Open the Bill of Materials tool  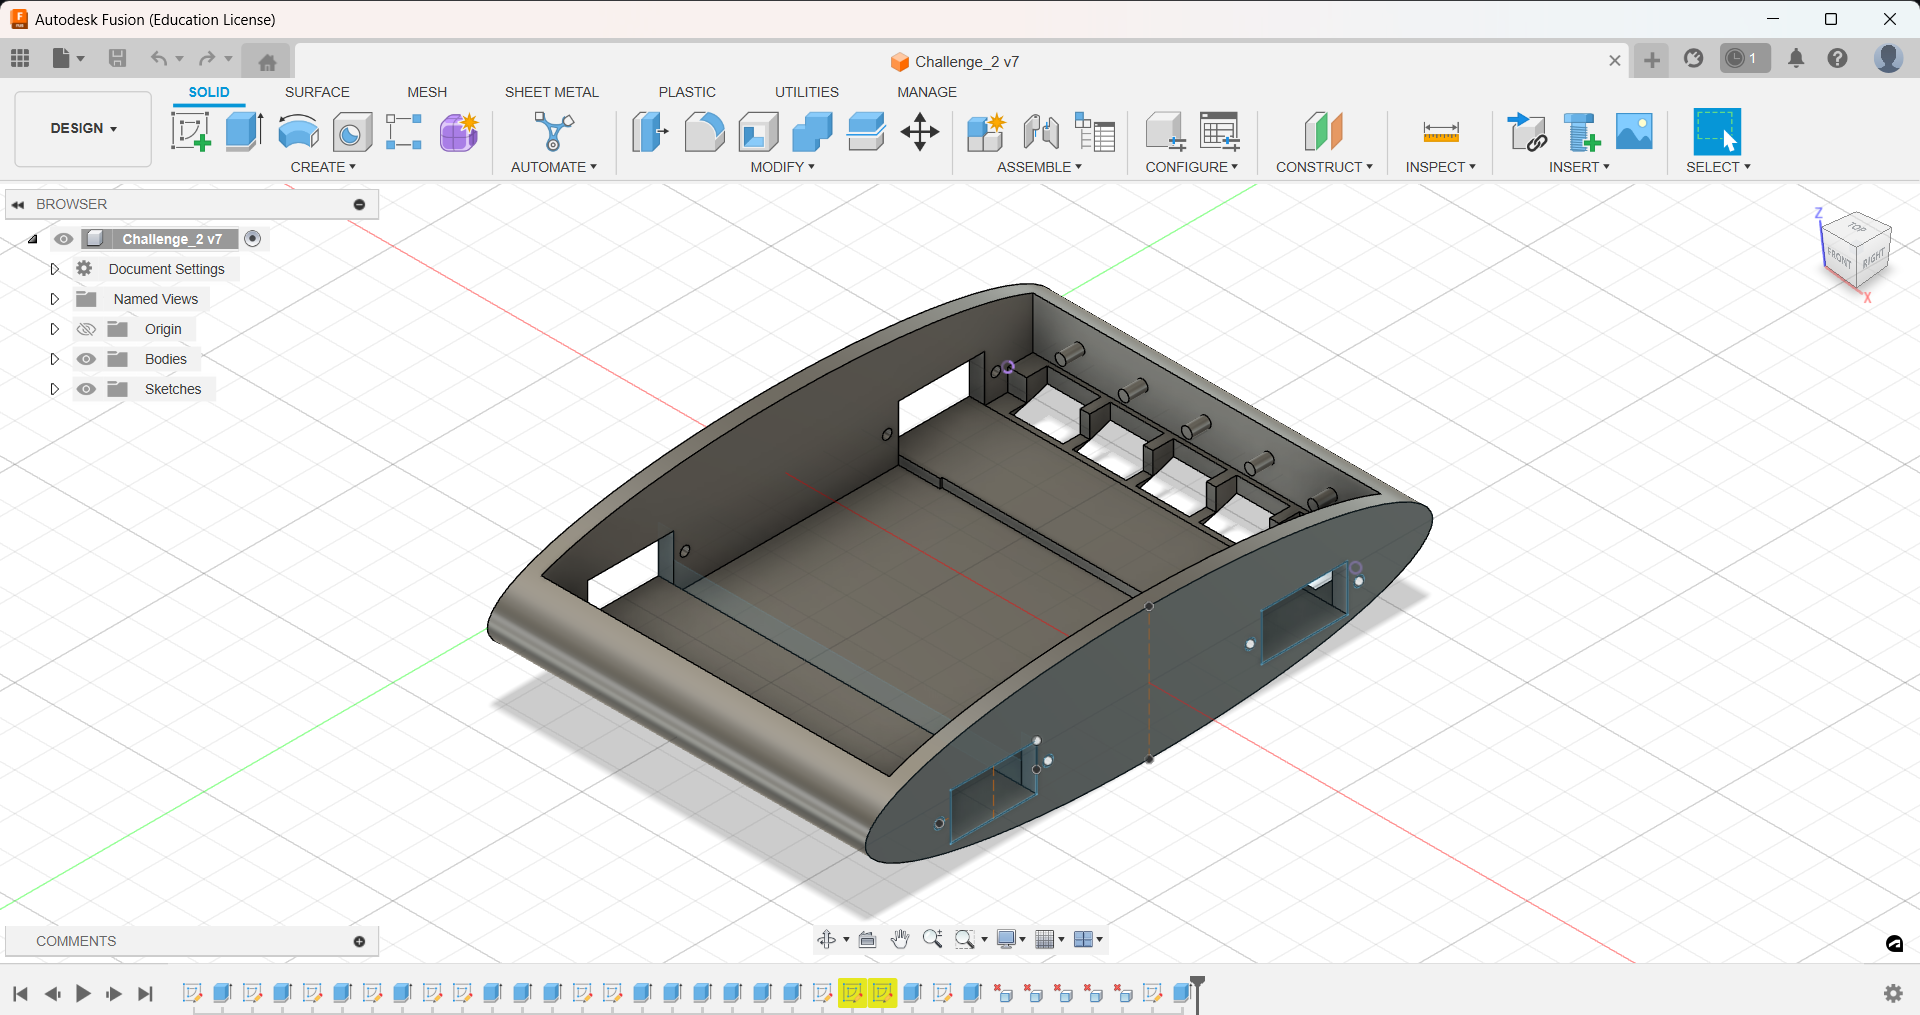coord(1095,131)
